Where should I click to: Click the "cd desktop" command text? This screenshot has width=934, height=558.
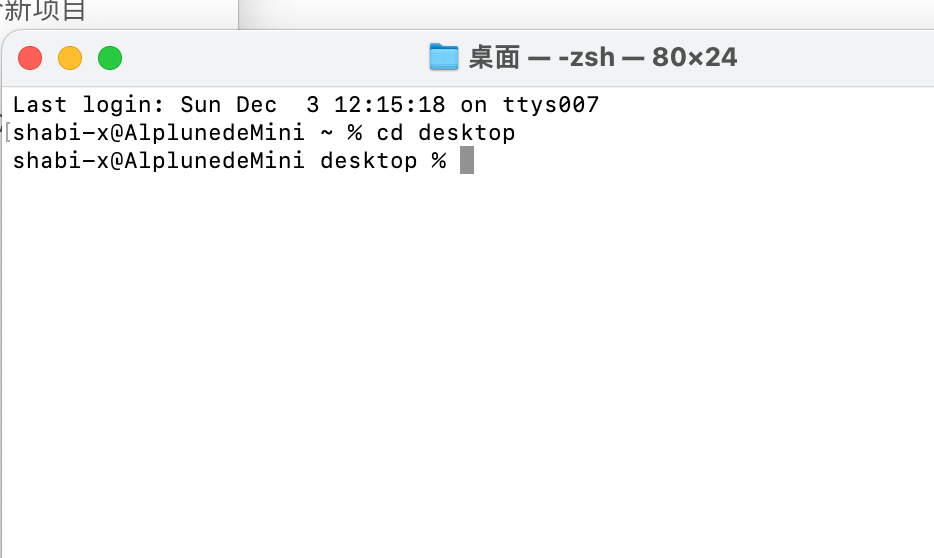pos(446,133)
